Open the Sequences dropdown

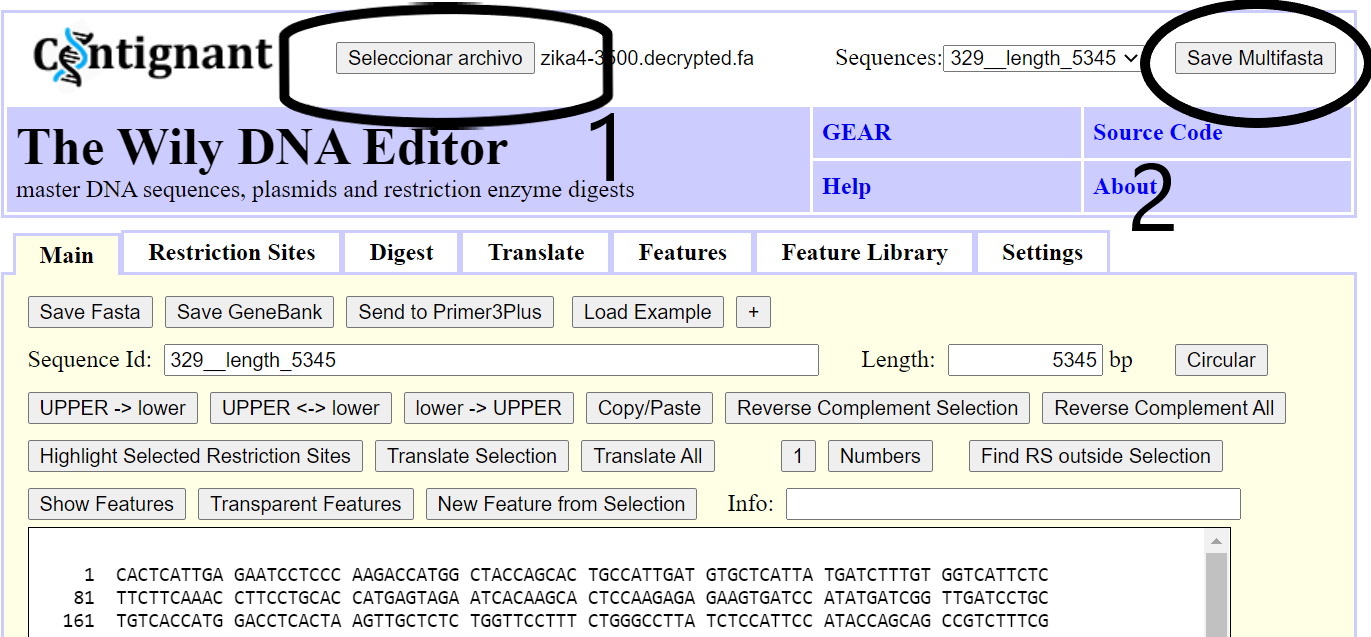[x=1042, y=58]
